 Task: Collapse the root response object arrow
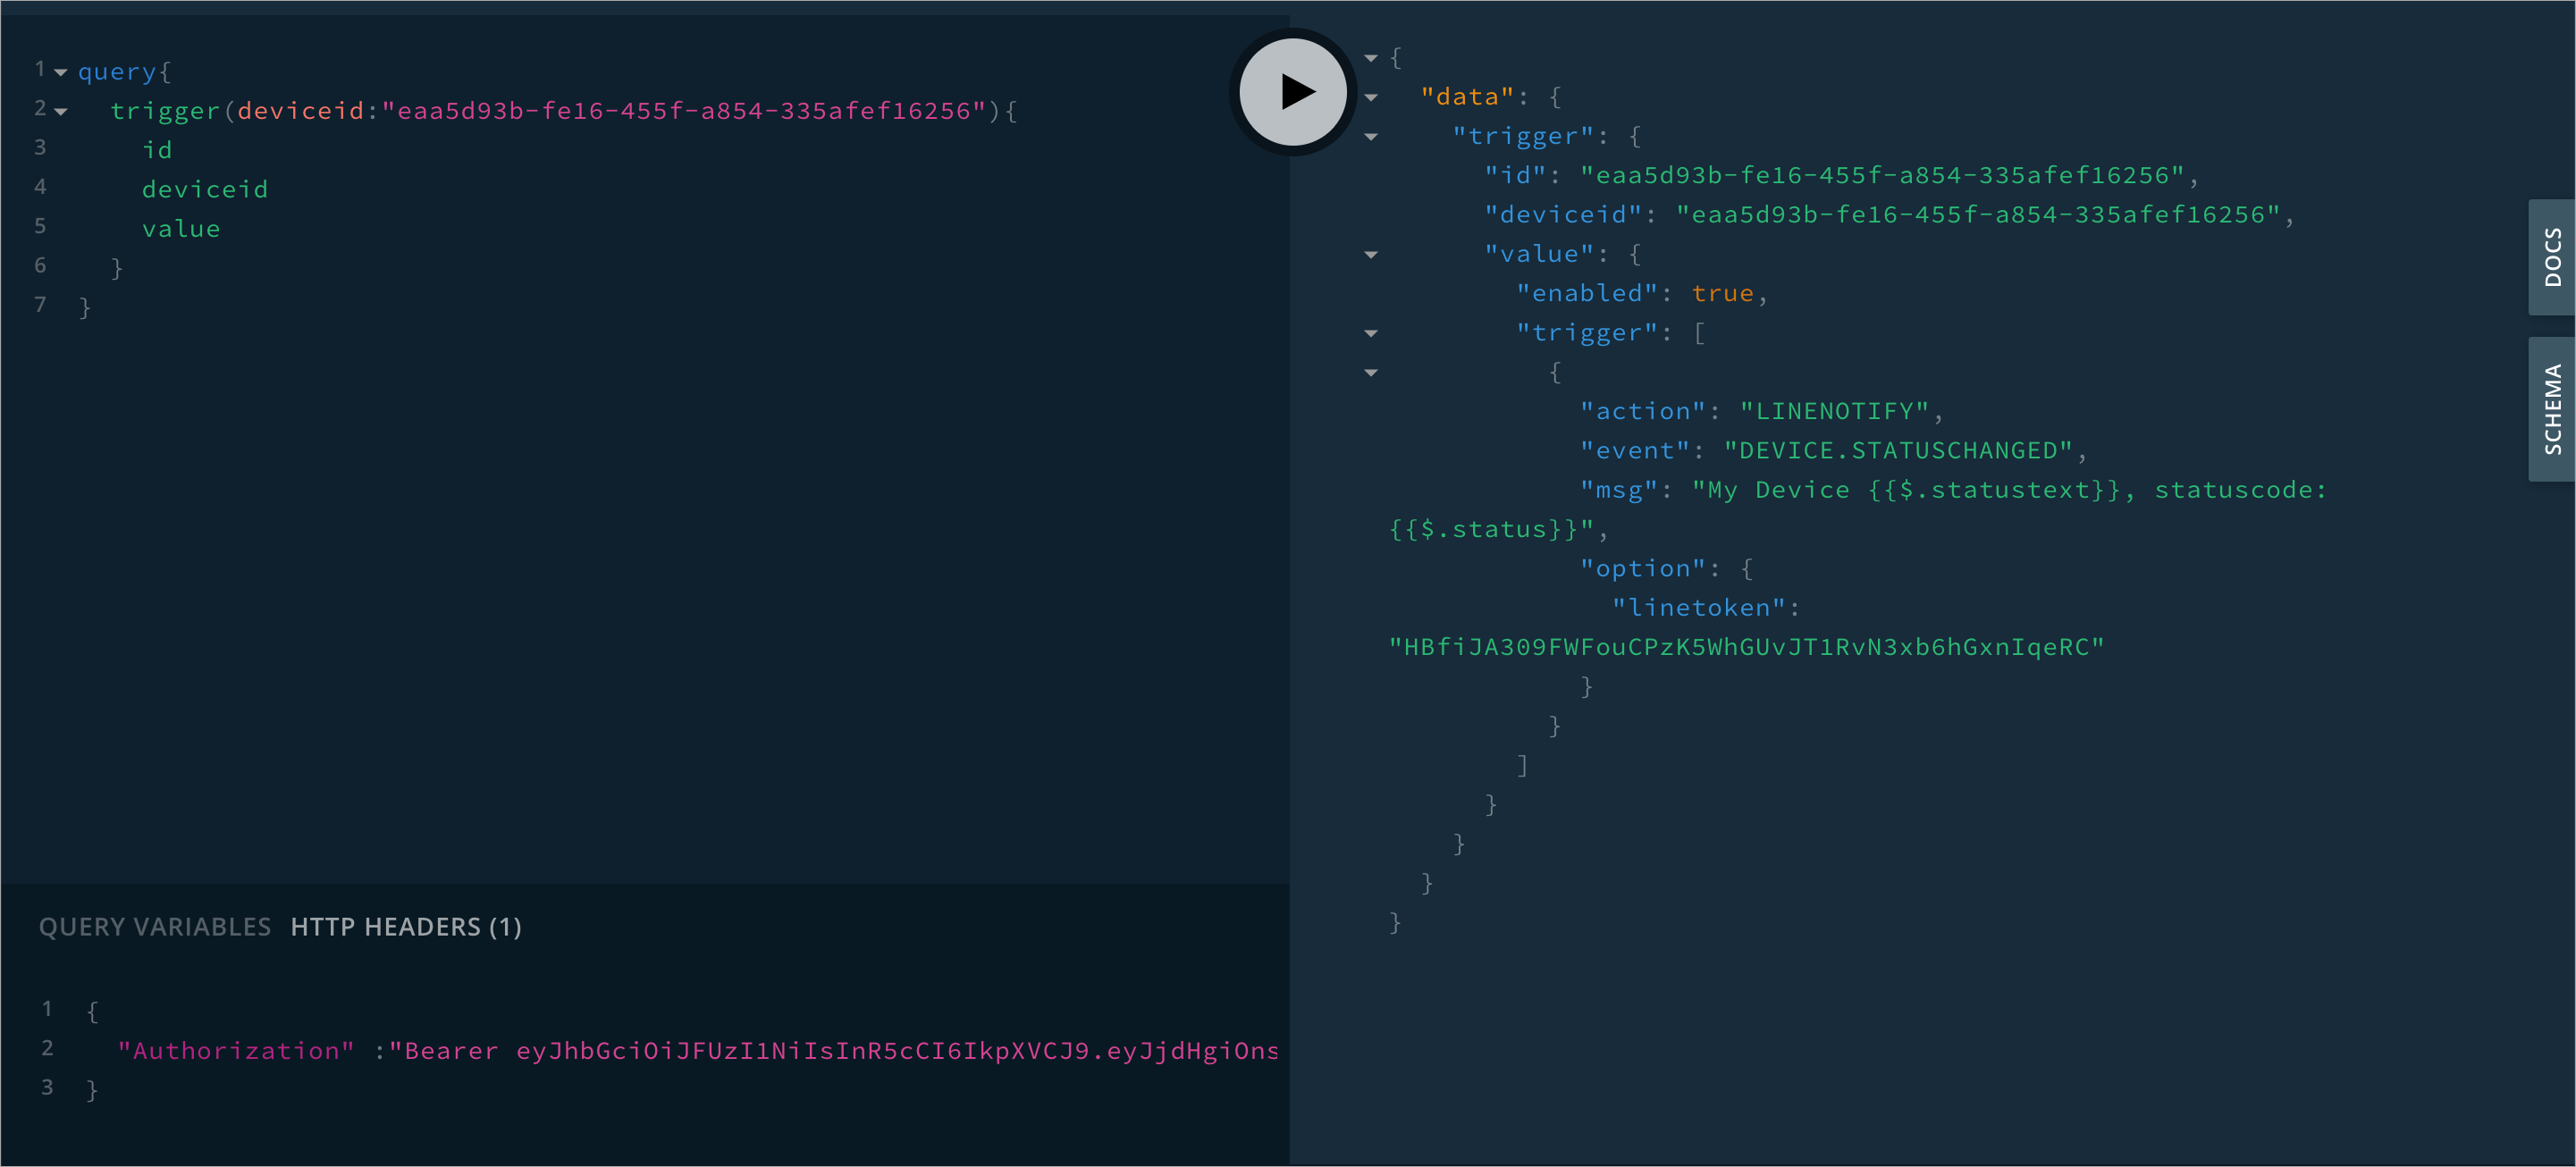pyautogui.click(x=1371, y=58)
